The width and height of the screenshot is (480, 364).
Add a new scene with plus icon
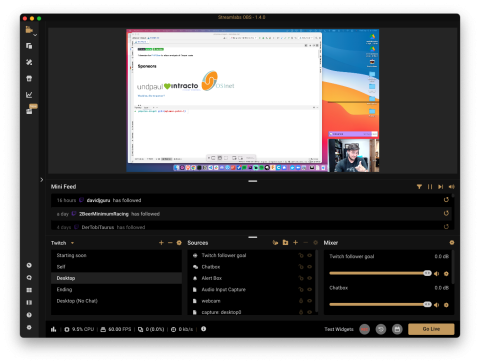coord(161,243)
